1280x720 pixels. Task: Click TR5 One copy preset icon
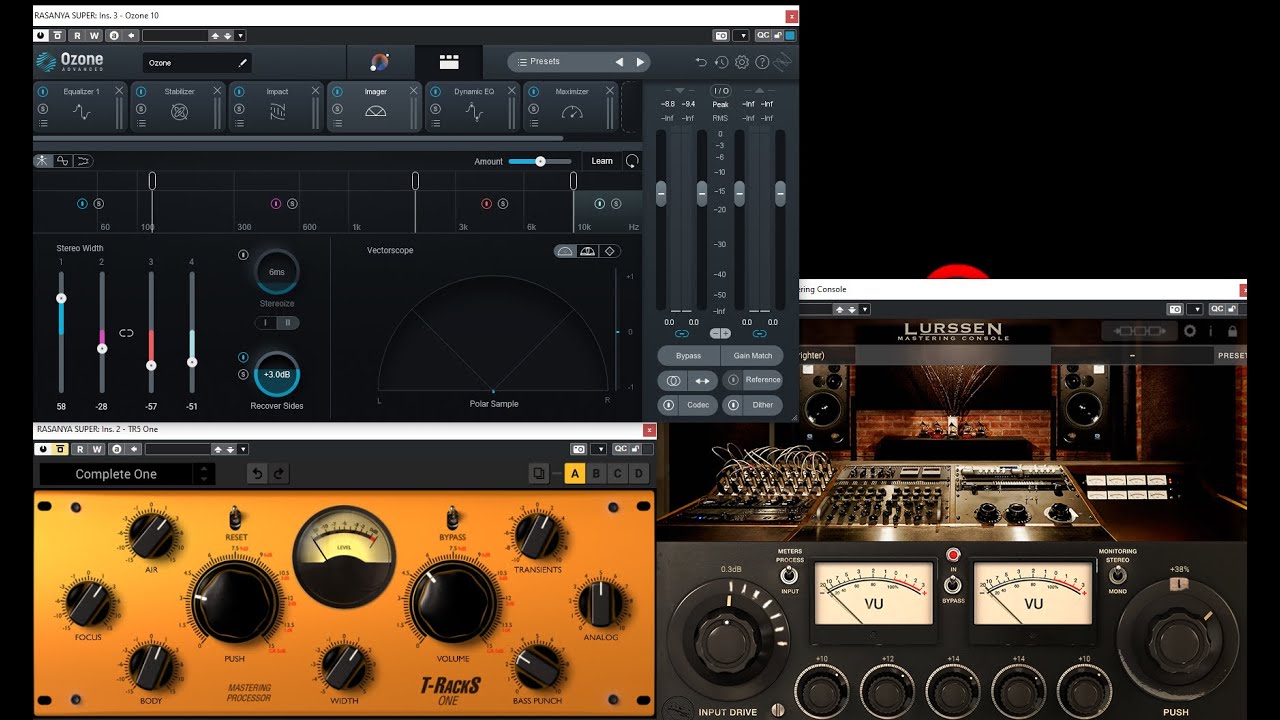pyautogui.click(x=539, y=474)
